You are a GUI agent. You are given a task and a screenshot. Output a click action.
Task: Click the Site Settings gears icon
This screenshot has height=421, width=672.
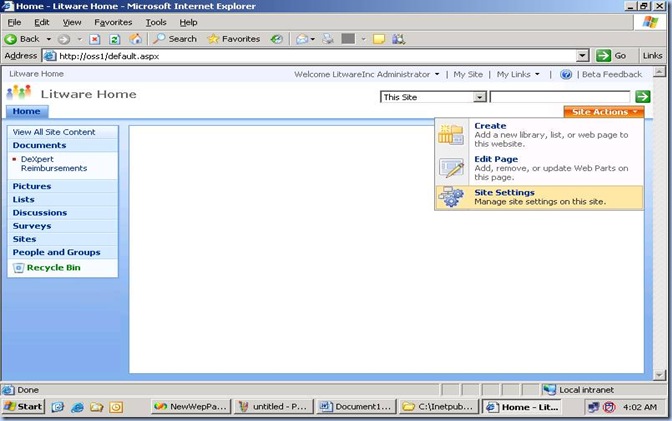(451, 197)
